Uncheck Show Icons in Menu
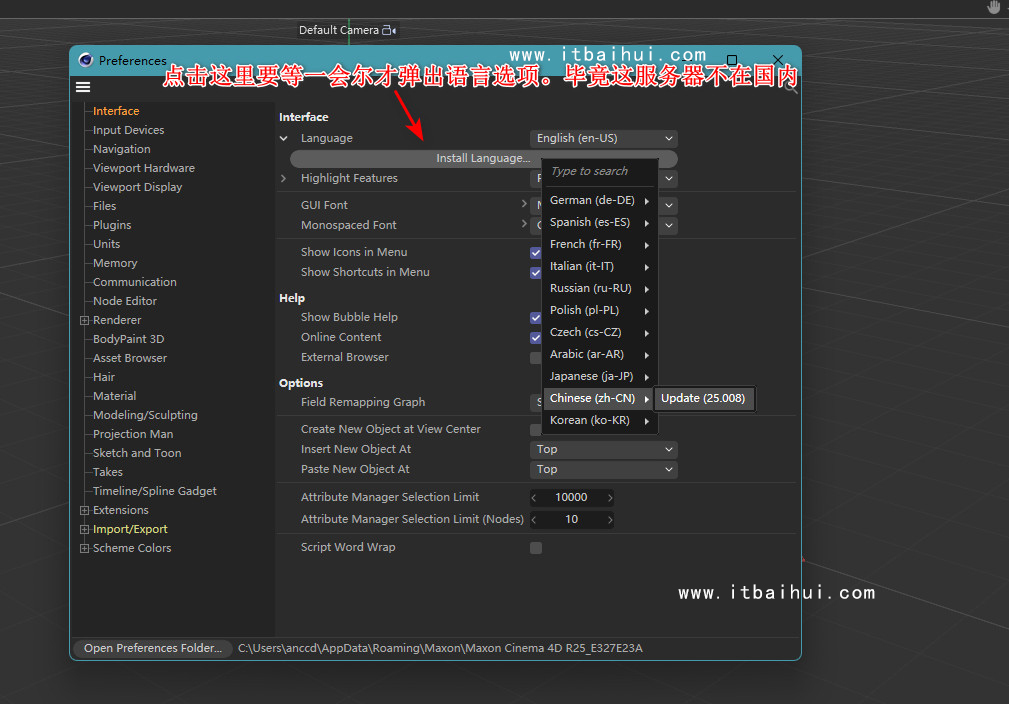The height and width of the screenshot is (704, 1009). click(536, 252)
